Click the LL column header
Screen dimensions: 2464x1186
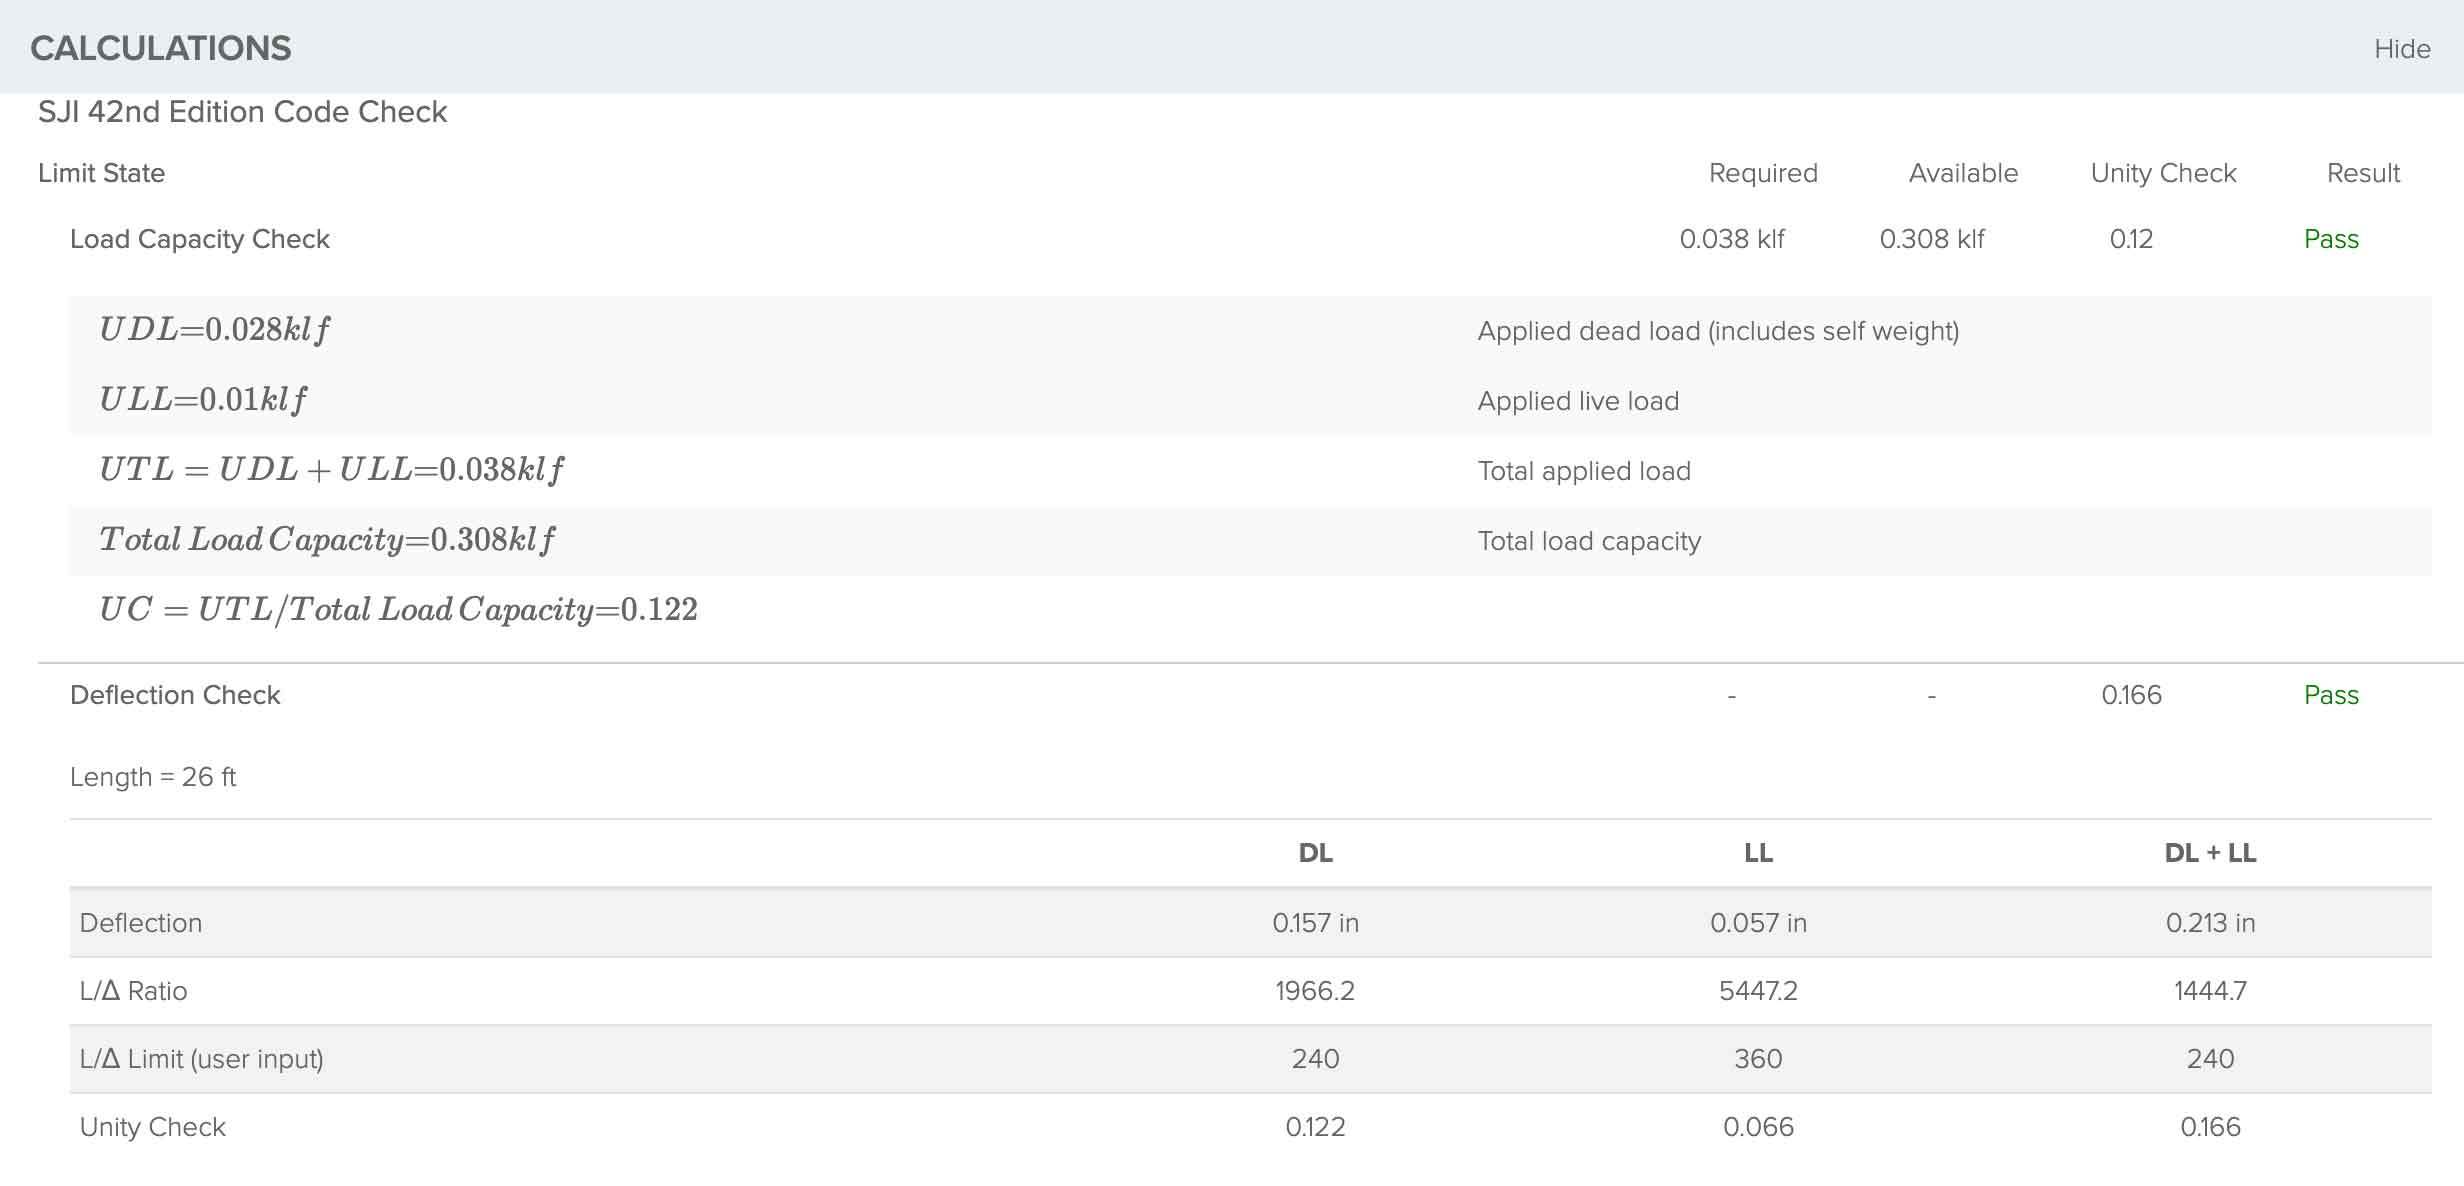tap(1758, 853)
